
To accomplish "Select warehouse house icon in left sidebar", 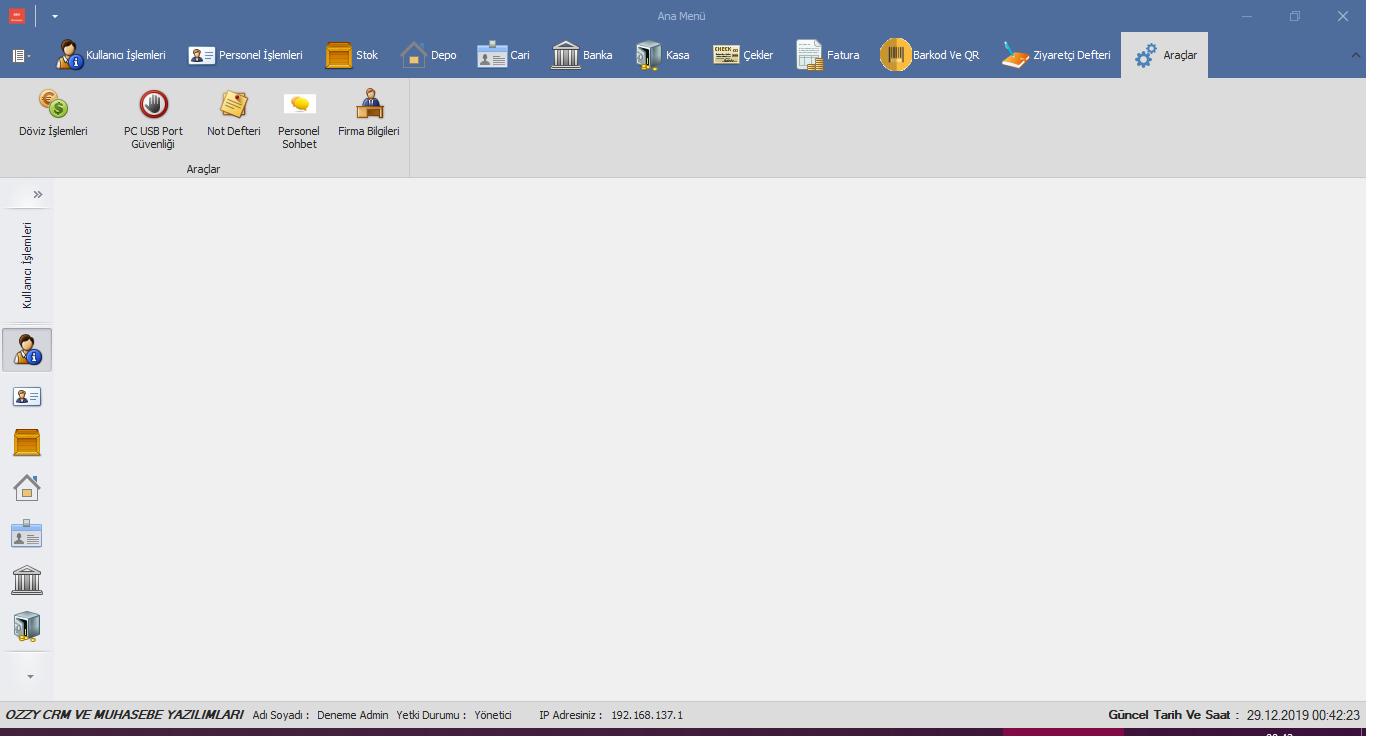I will (x=27, y=488).
